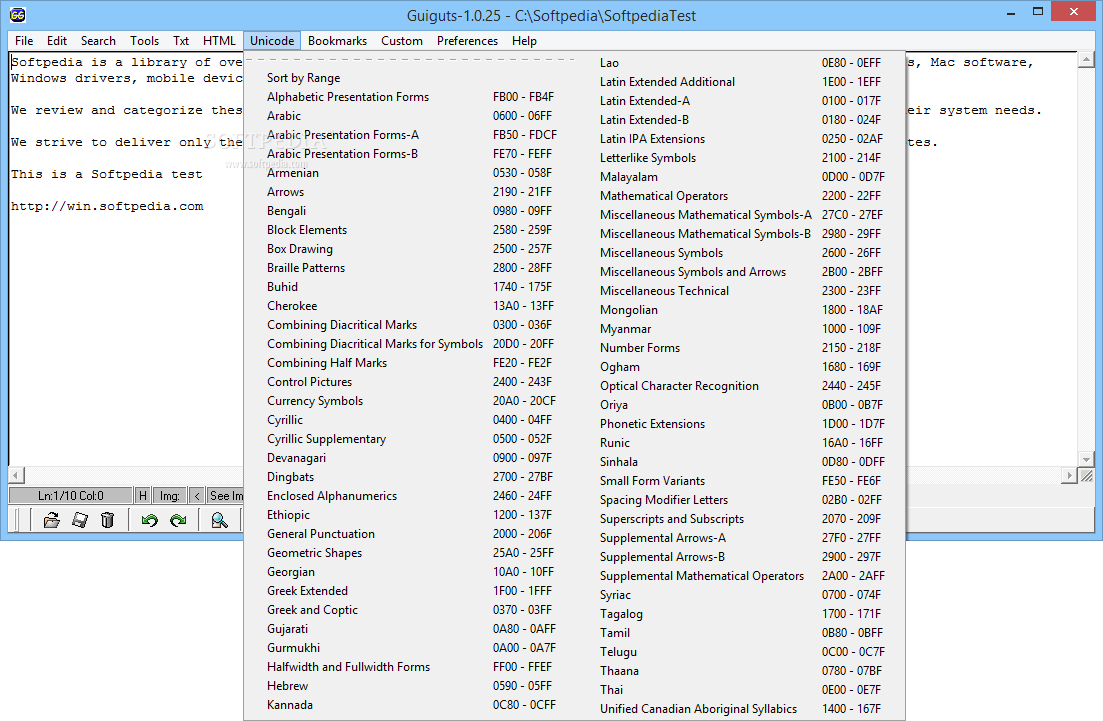Click the H button in status bar

tap(143, 496)
